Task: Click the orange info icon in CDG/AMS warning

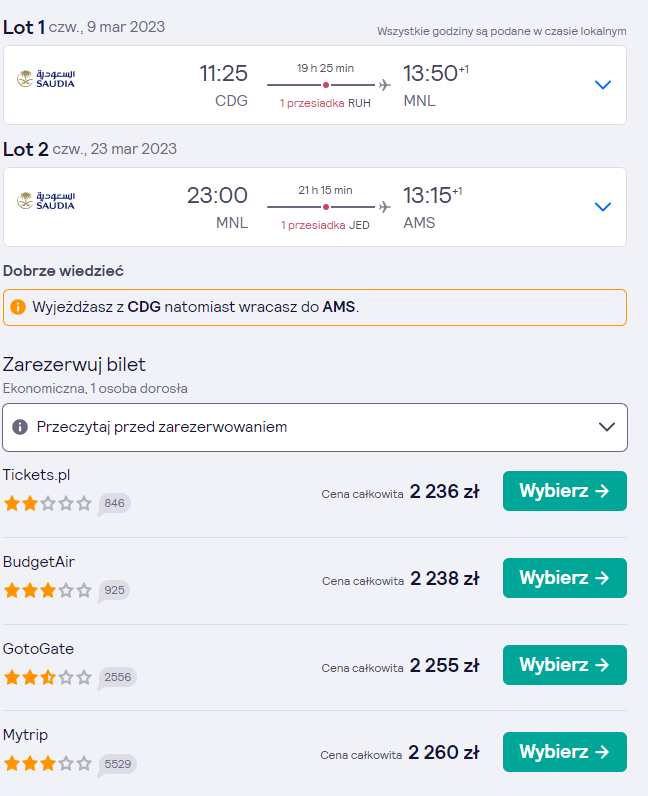Action: click(18, 307)
